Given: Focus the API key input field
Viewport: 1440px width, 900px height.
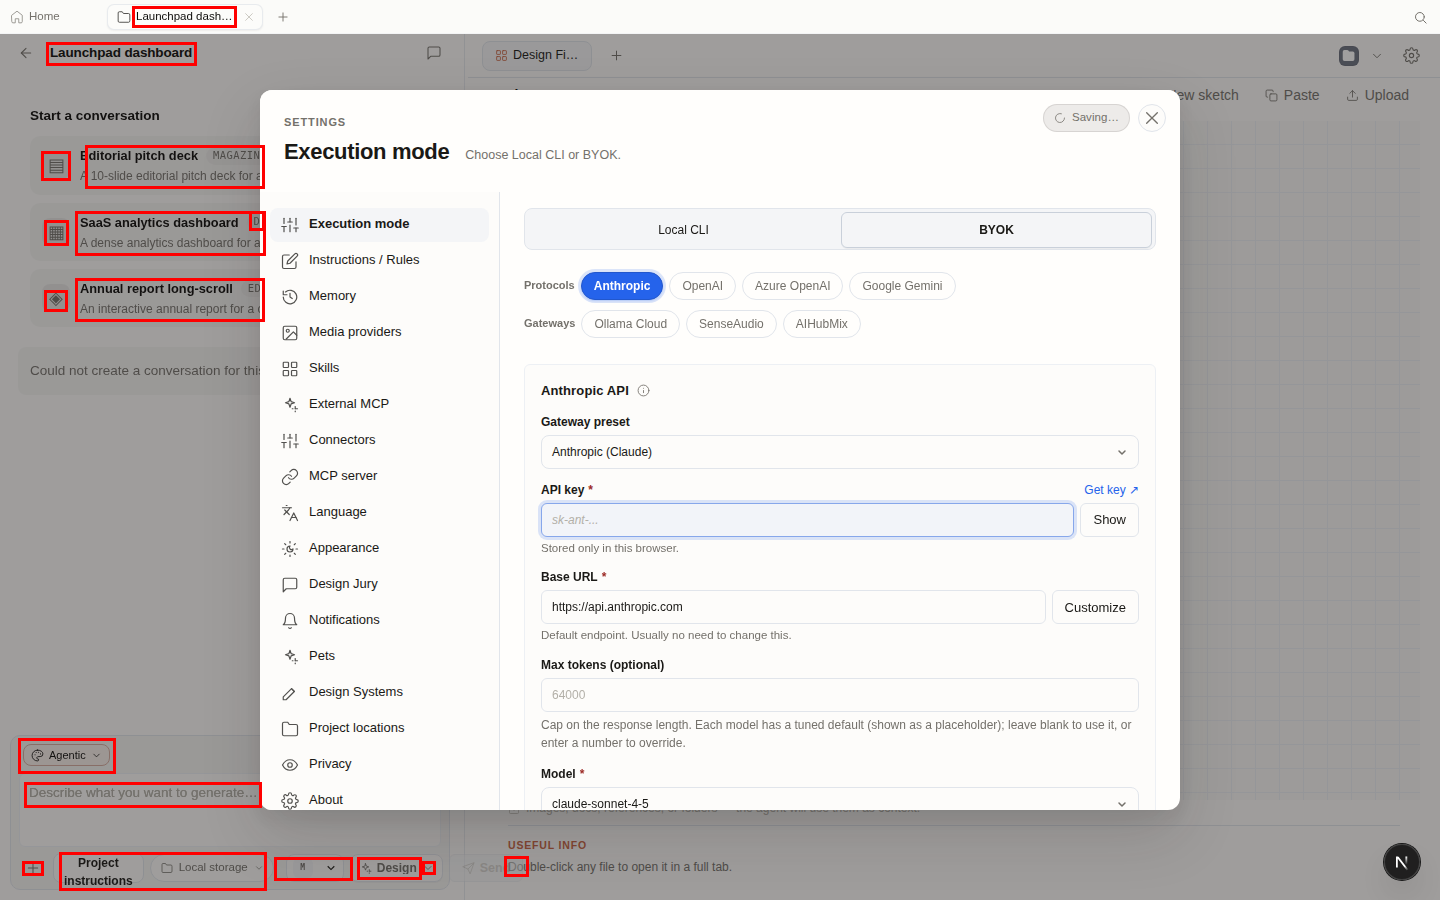Looking at the screenshot, I should (x=807, y=520).
